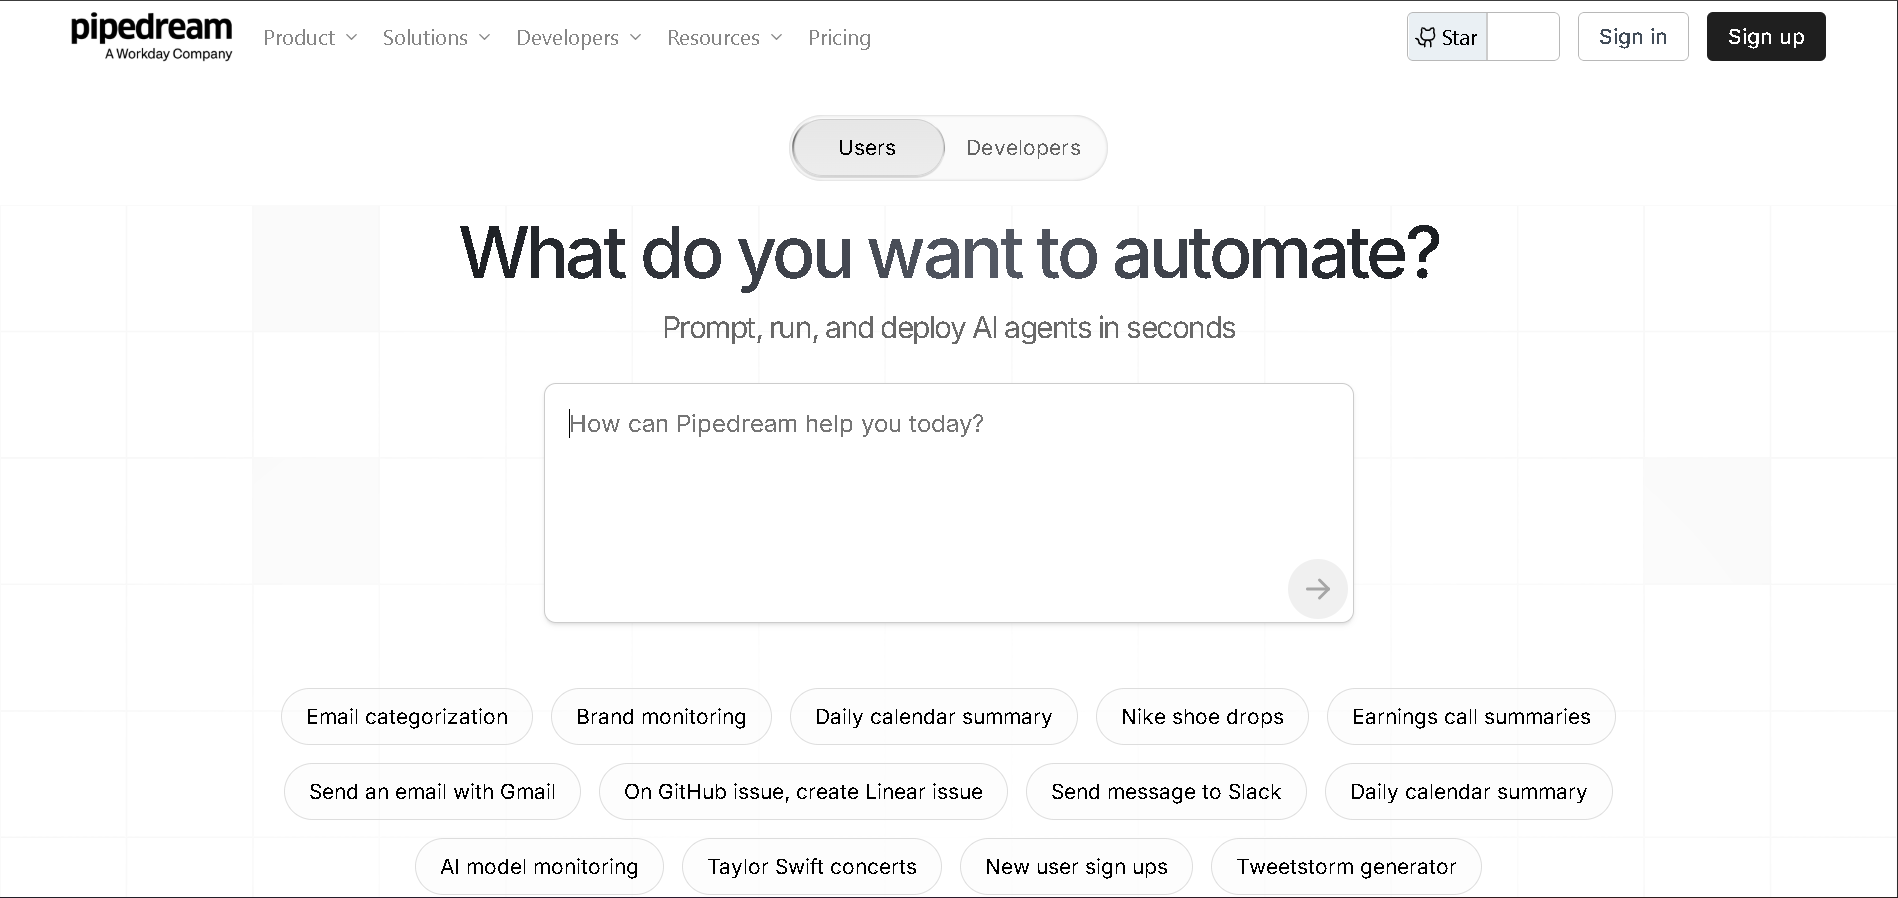Choose the Taylor Swift concerts suggestion
This screenshot has width=1898, height=898.
click(812, 867)
